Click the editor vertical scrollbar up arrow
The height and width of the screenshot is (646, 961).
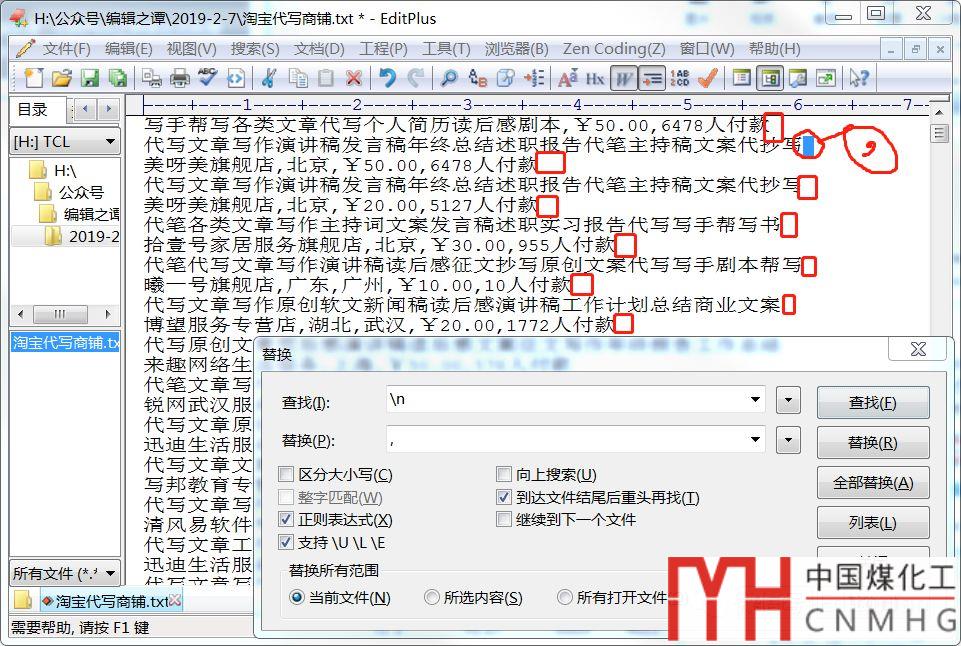click(x=939, y=112)
